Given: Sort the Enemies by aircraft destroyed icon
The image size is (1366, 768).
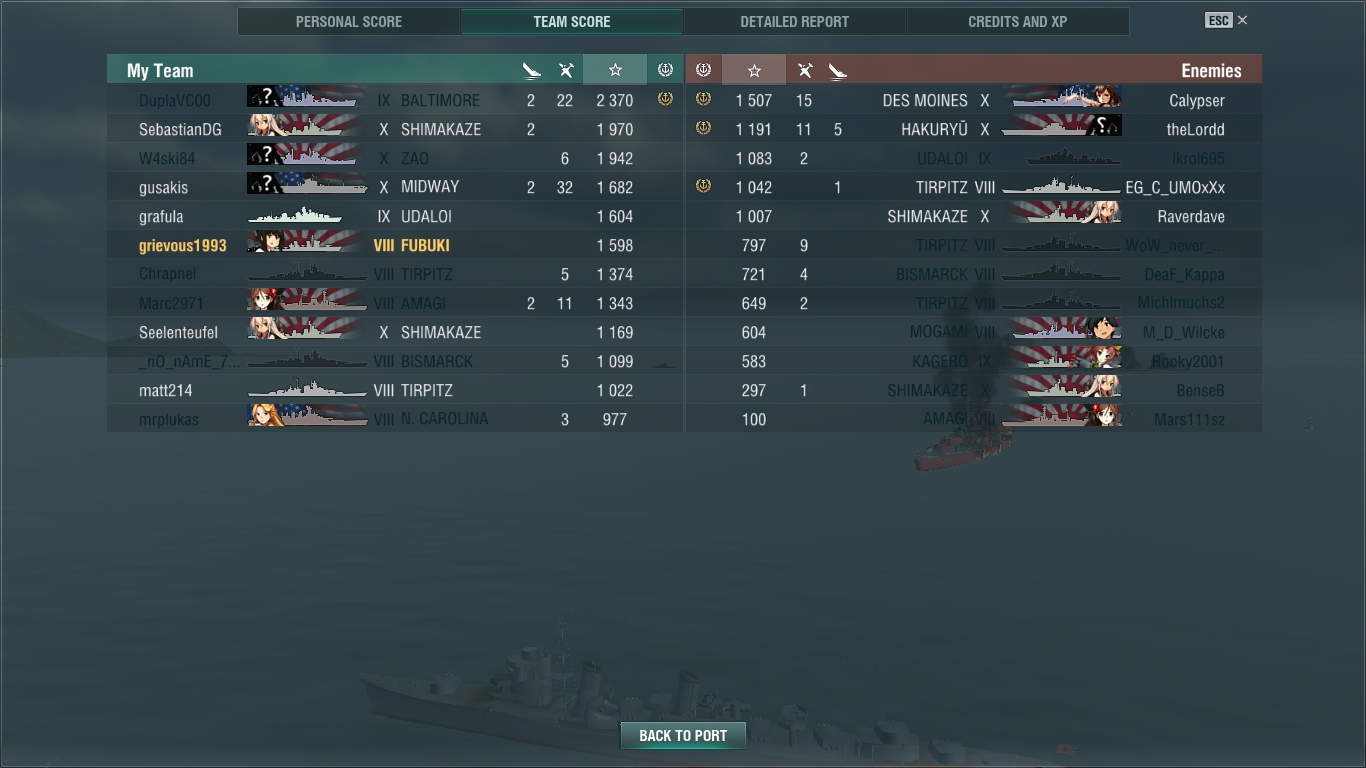Looking at the screenshot, I should pos(838,70).
